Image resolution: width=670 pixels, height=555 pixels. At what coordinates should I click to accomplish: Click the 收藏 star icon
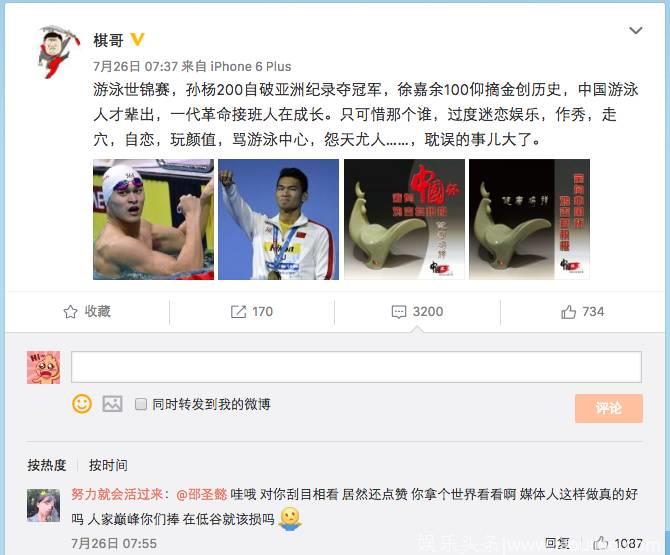pos(71,311)
